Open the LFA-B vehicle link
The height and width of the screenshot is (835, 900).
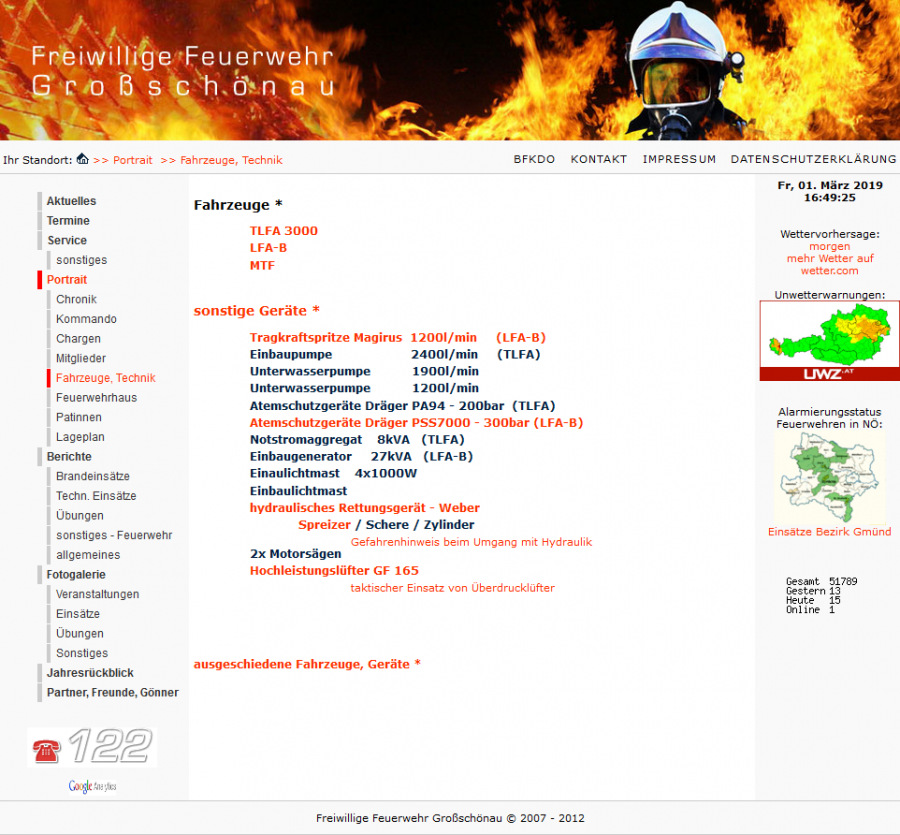pyautogui.click(x=268, y=248)
